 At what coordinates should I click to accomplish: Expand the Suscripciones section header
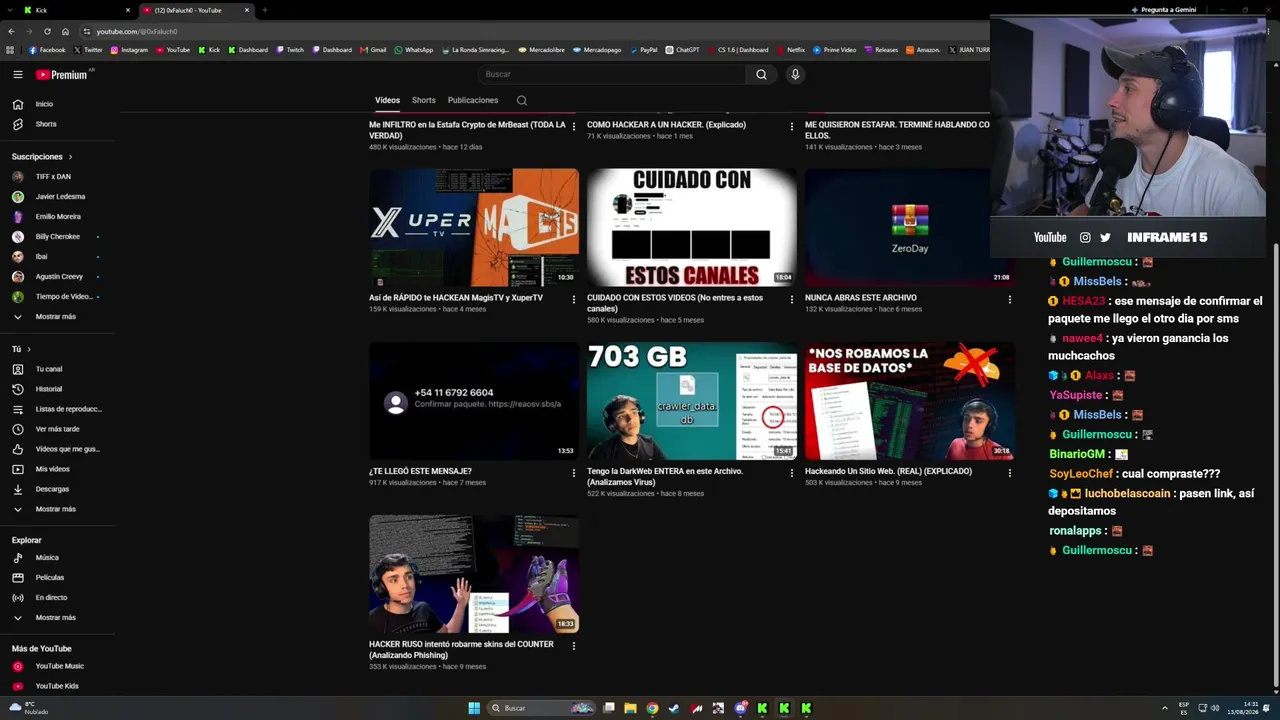[x=42, y=157]
